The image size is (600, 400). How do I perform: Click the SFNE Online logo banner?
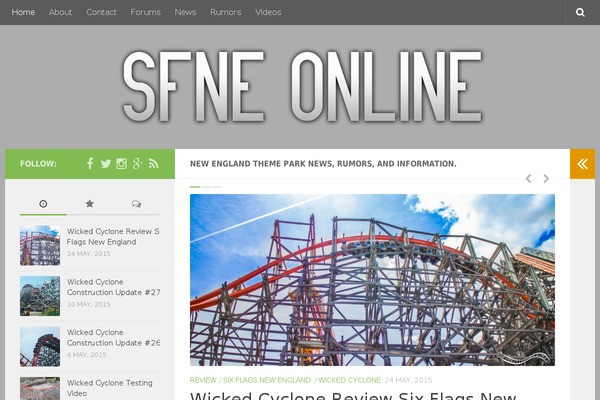coord(302,87)
